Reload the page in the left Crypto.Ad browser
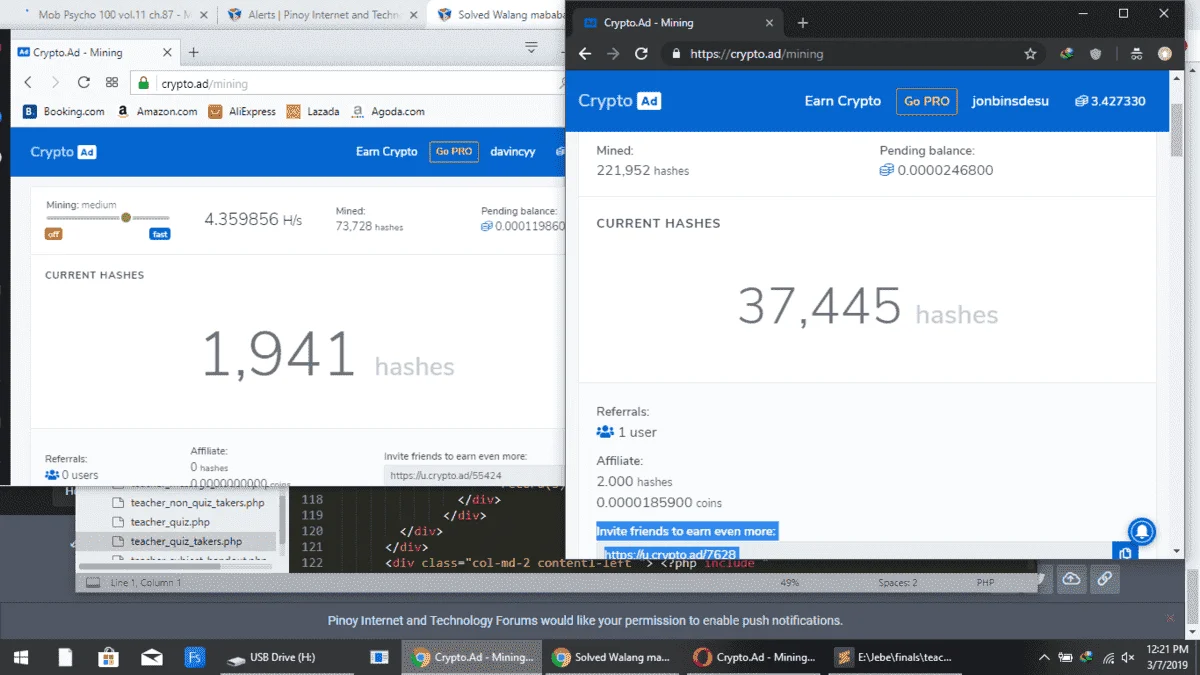Screen dimensions: 1200x675 [84, 84]
